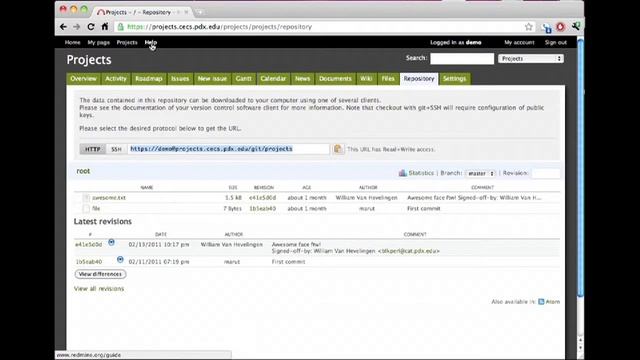The image size is (640, 360).
Task: Open the entry named 'file'
Action: (x=96, y=209)
